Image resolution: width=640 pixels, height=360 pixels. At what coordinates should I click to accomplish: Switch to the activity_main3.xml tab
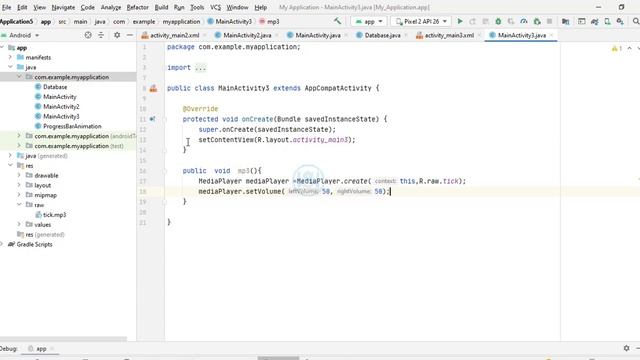point(449,36)
